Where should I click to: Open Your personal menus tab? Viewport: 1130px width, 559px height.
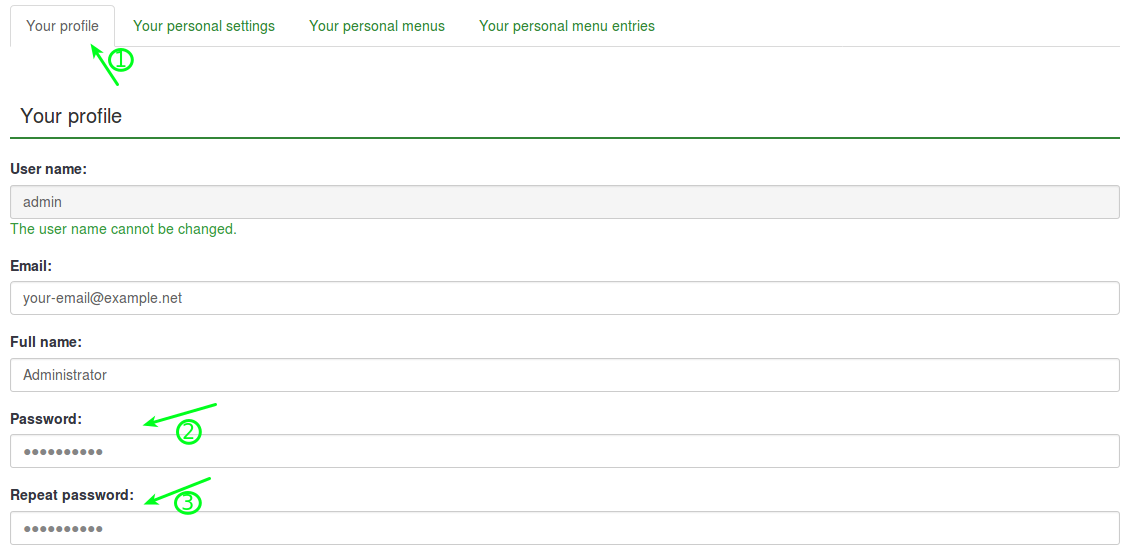377,26
